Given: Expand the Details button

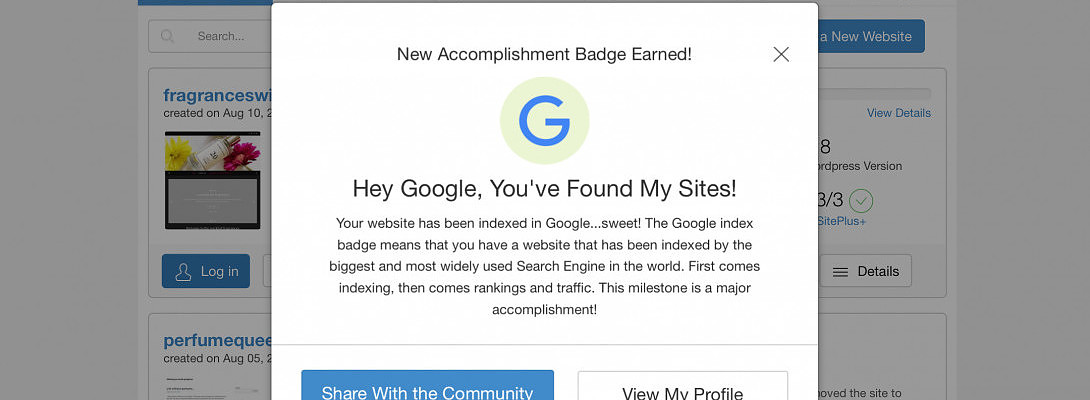Looking at the screenshot, I should click(865, 271).
